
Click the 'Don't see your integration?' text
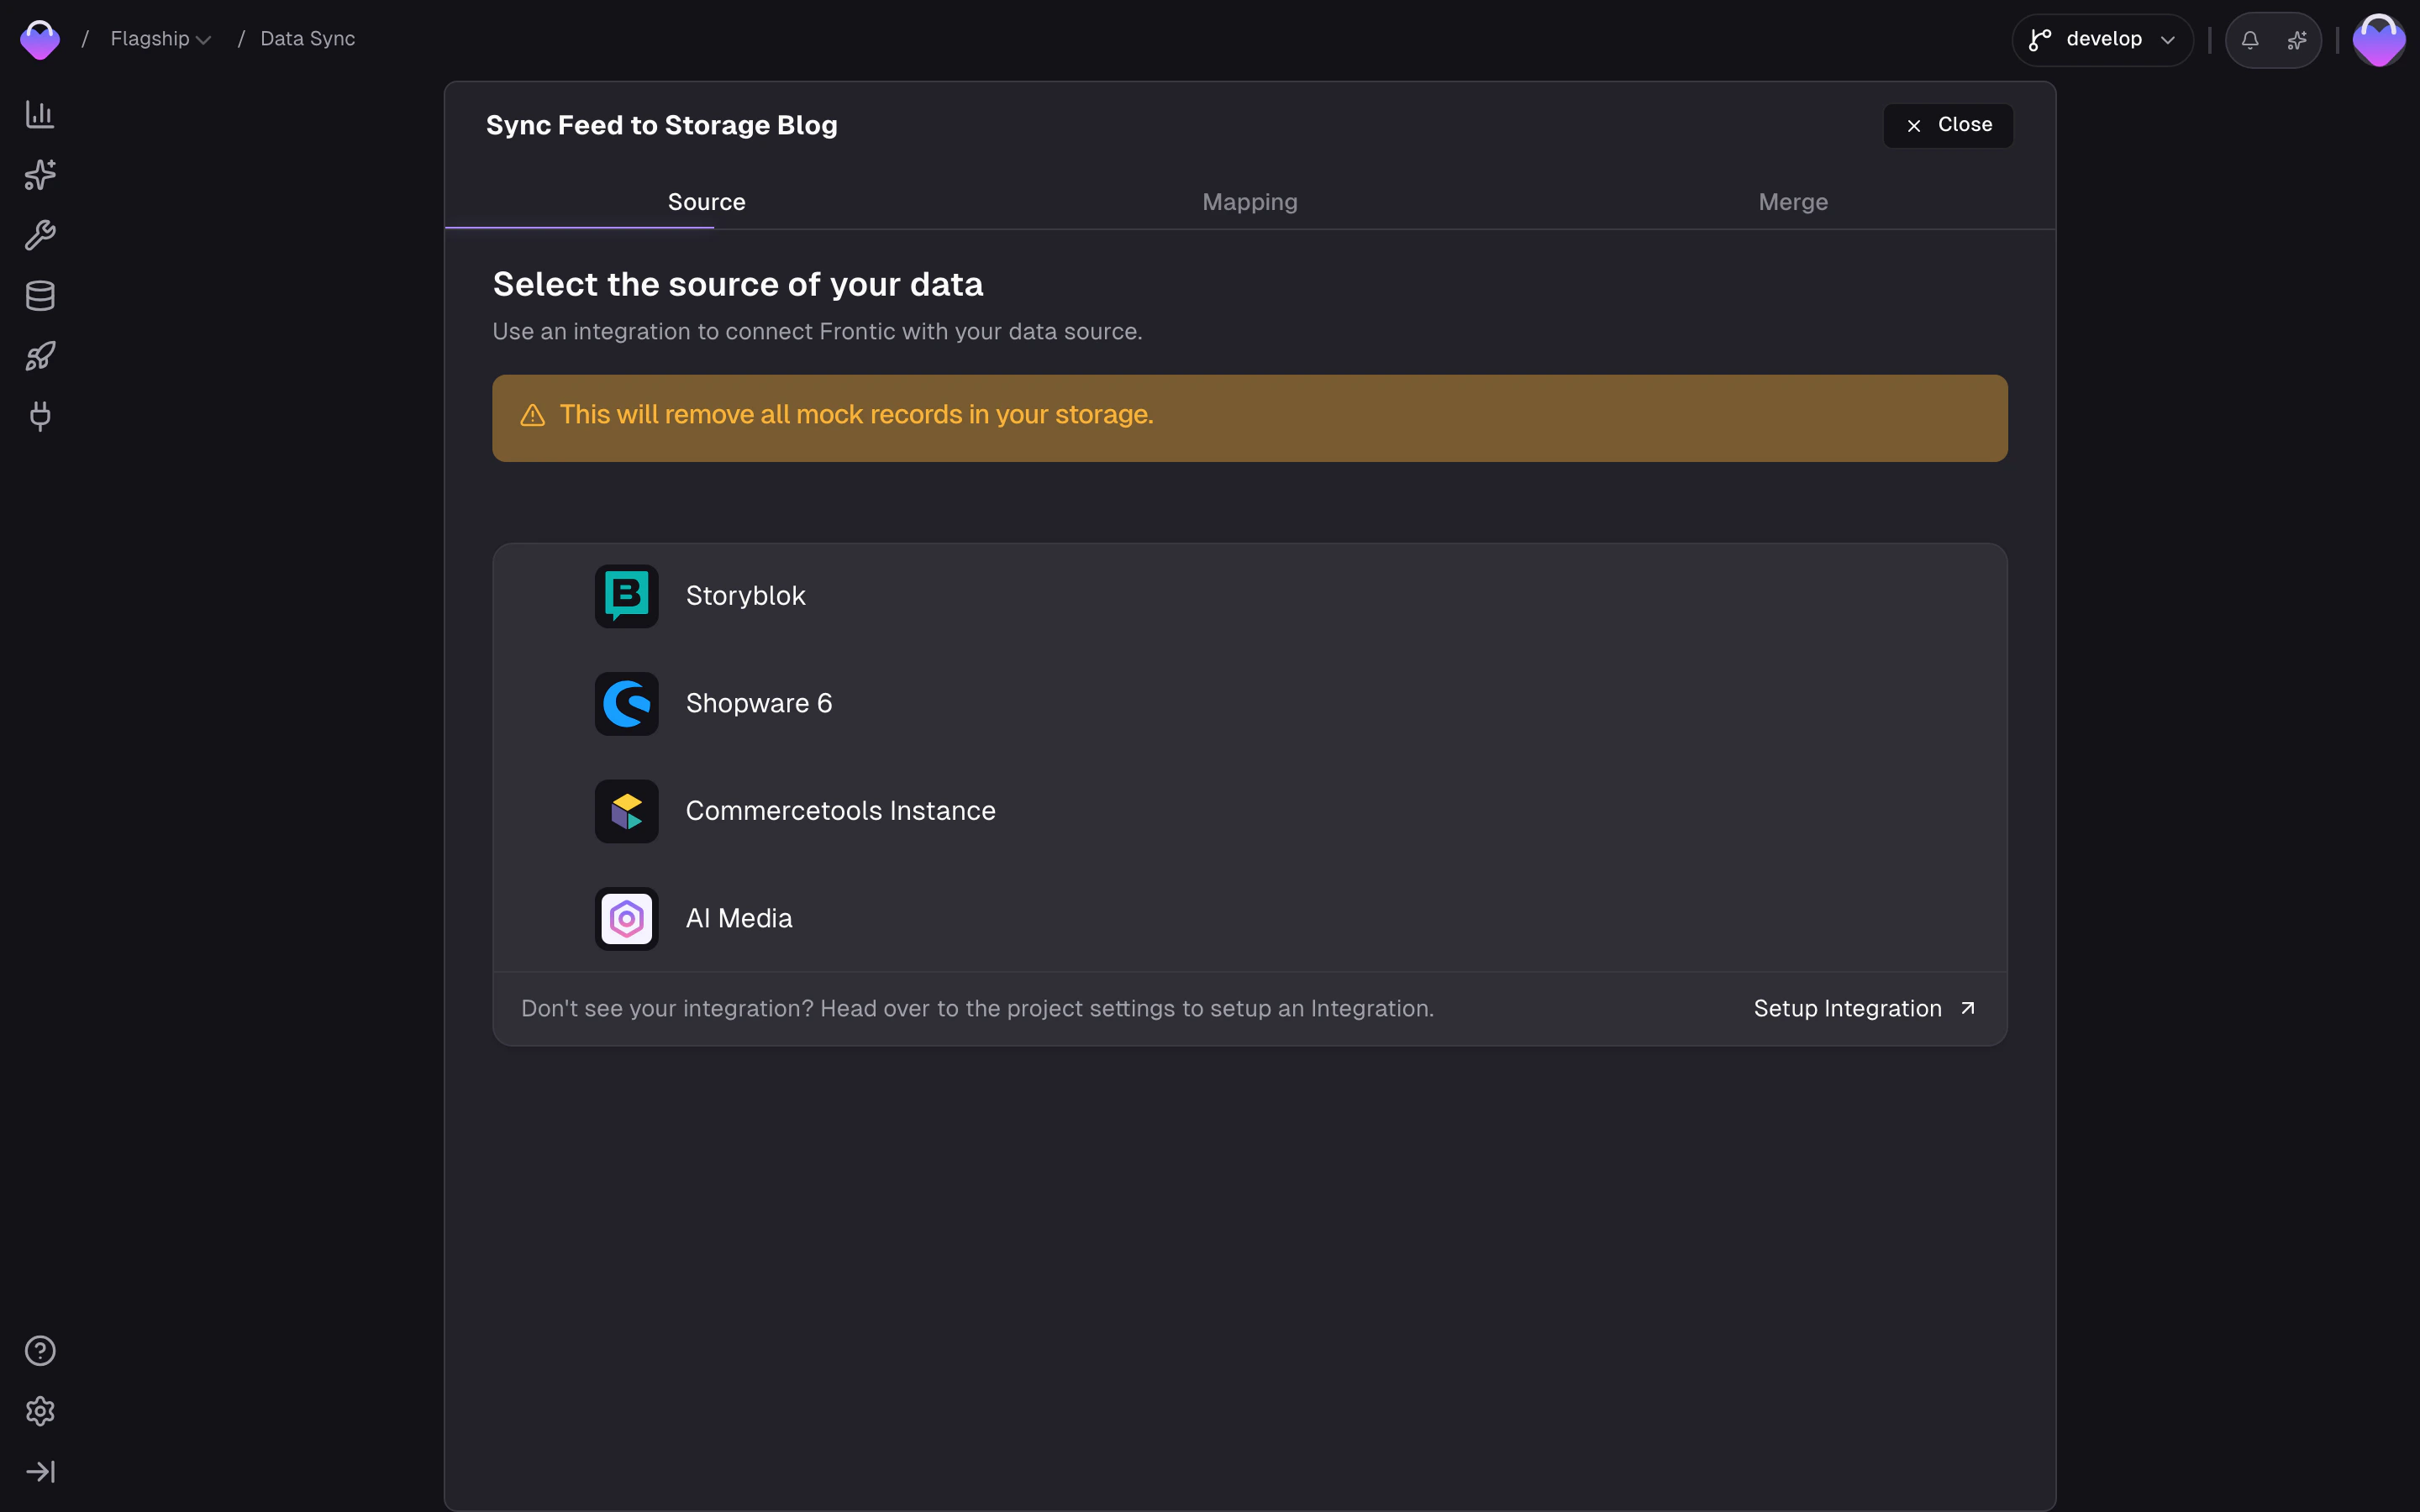667,1008
